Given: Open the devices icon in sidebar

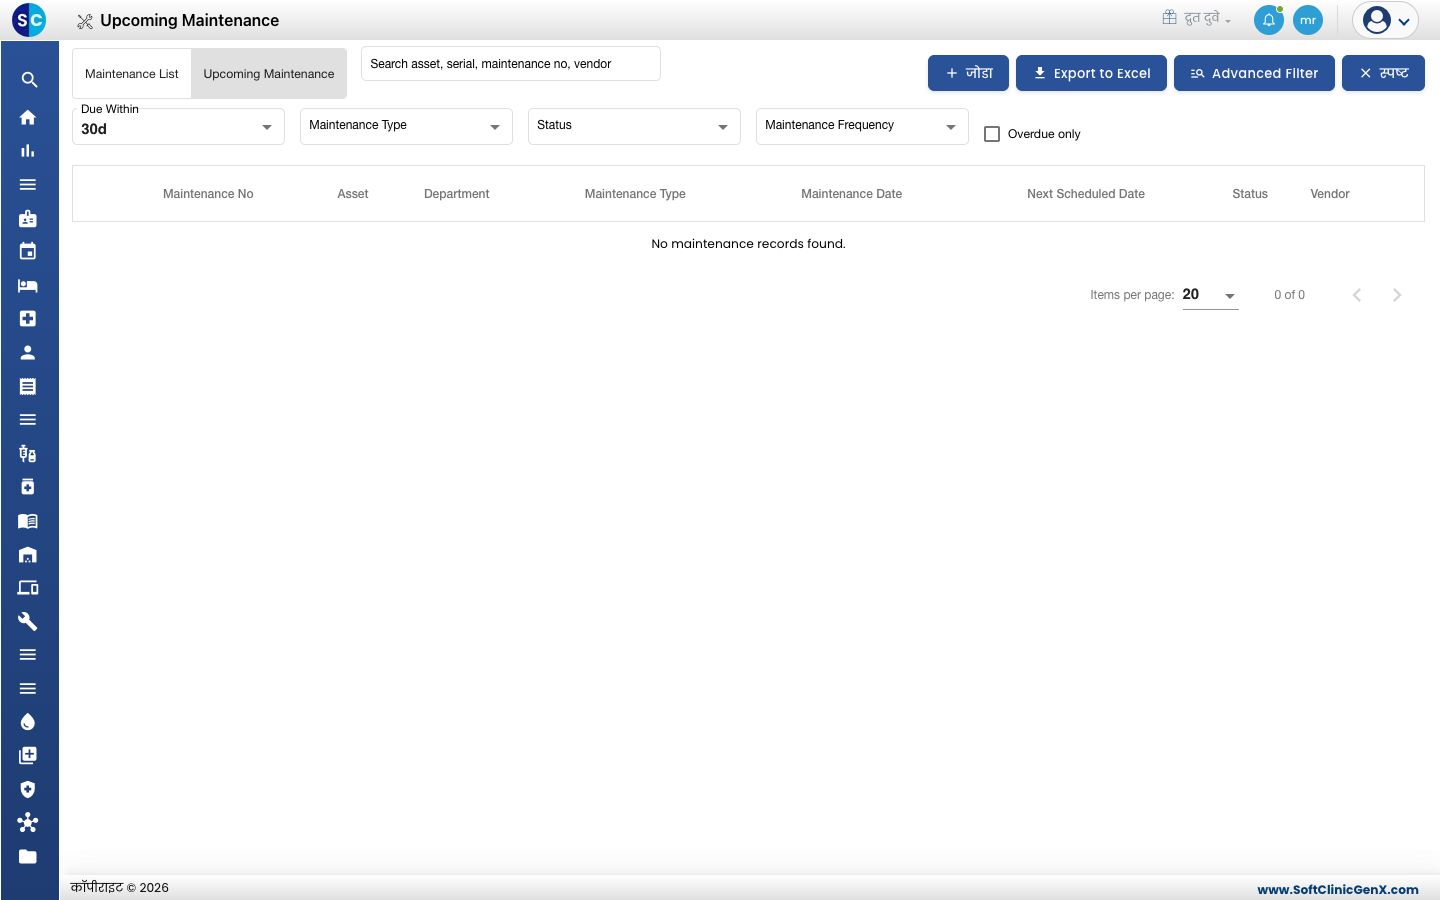Looking at the screenshot, I should coord(28,588).
